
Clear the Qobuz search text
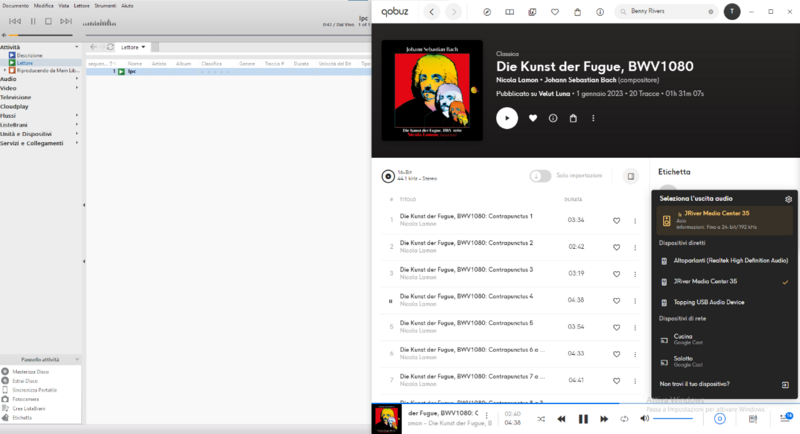(711, 12)
